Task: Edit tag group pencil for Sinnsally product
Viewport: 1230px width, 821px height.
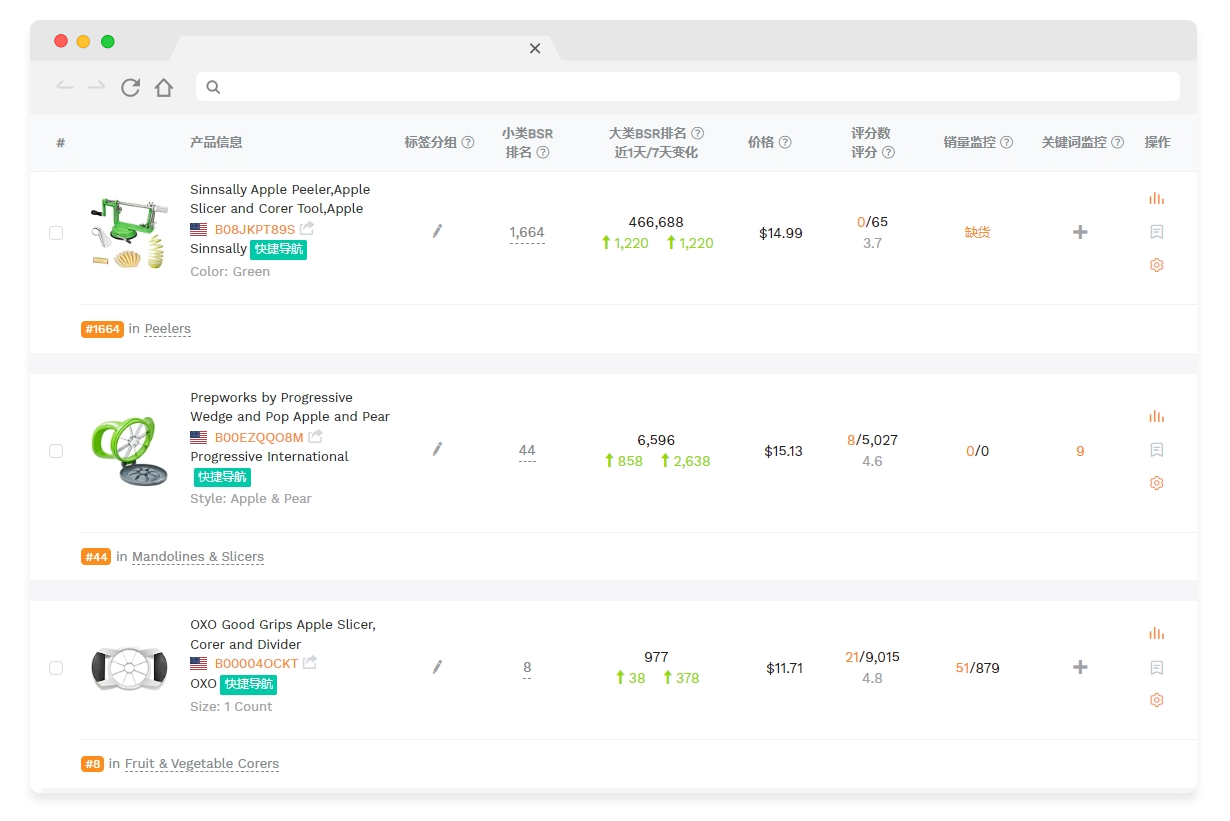Action: [437, 232]
